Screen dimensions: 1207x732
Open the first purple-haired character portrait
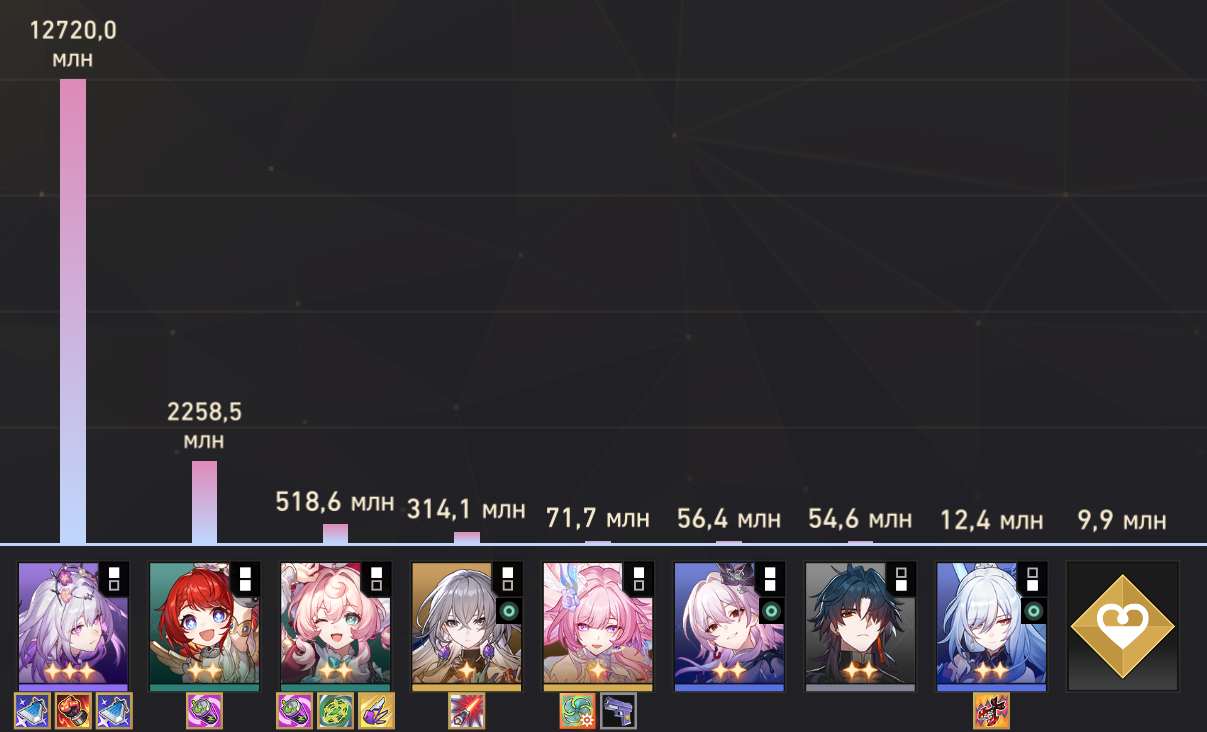[x=73, y=626]
